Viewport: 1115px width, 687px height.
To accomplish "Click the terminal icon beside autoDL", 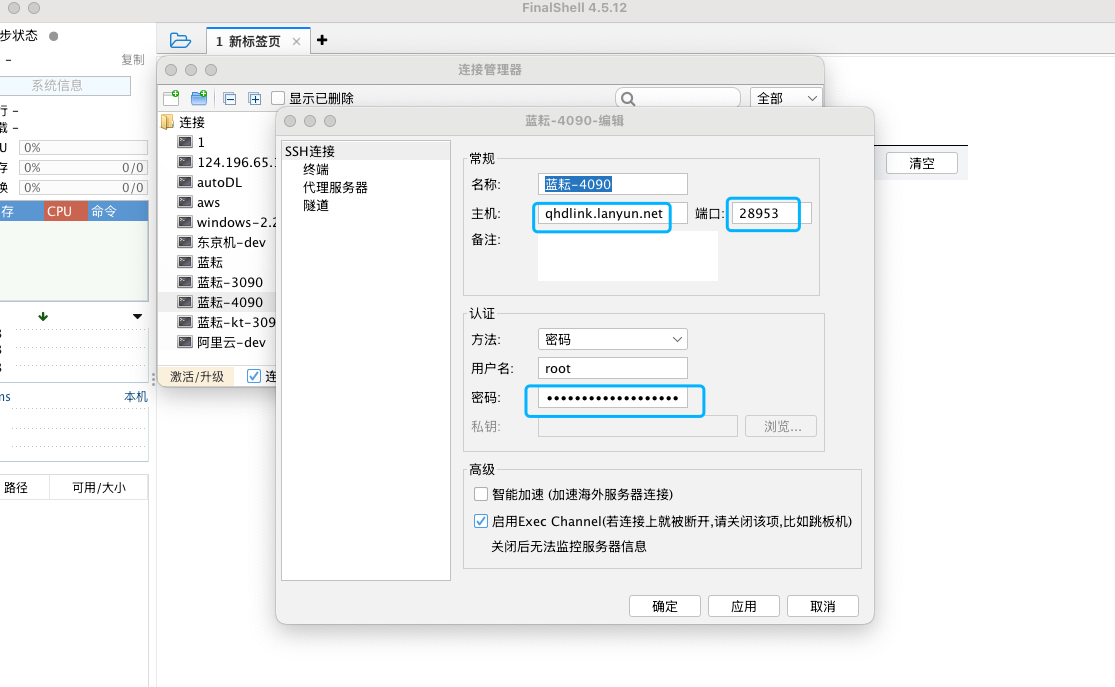I will (185, 181).
